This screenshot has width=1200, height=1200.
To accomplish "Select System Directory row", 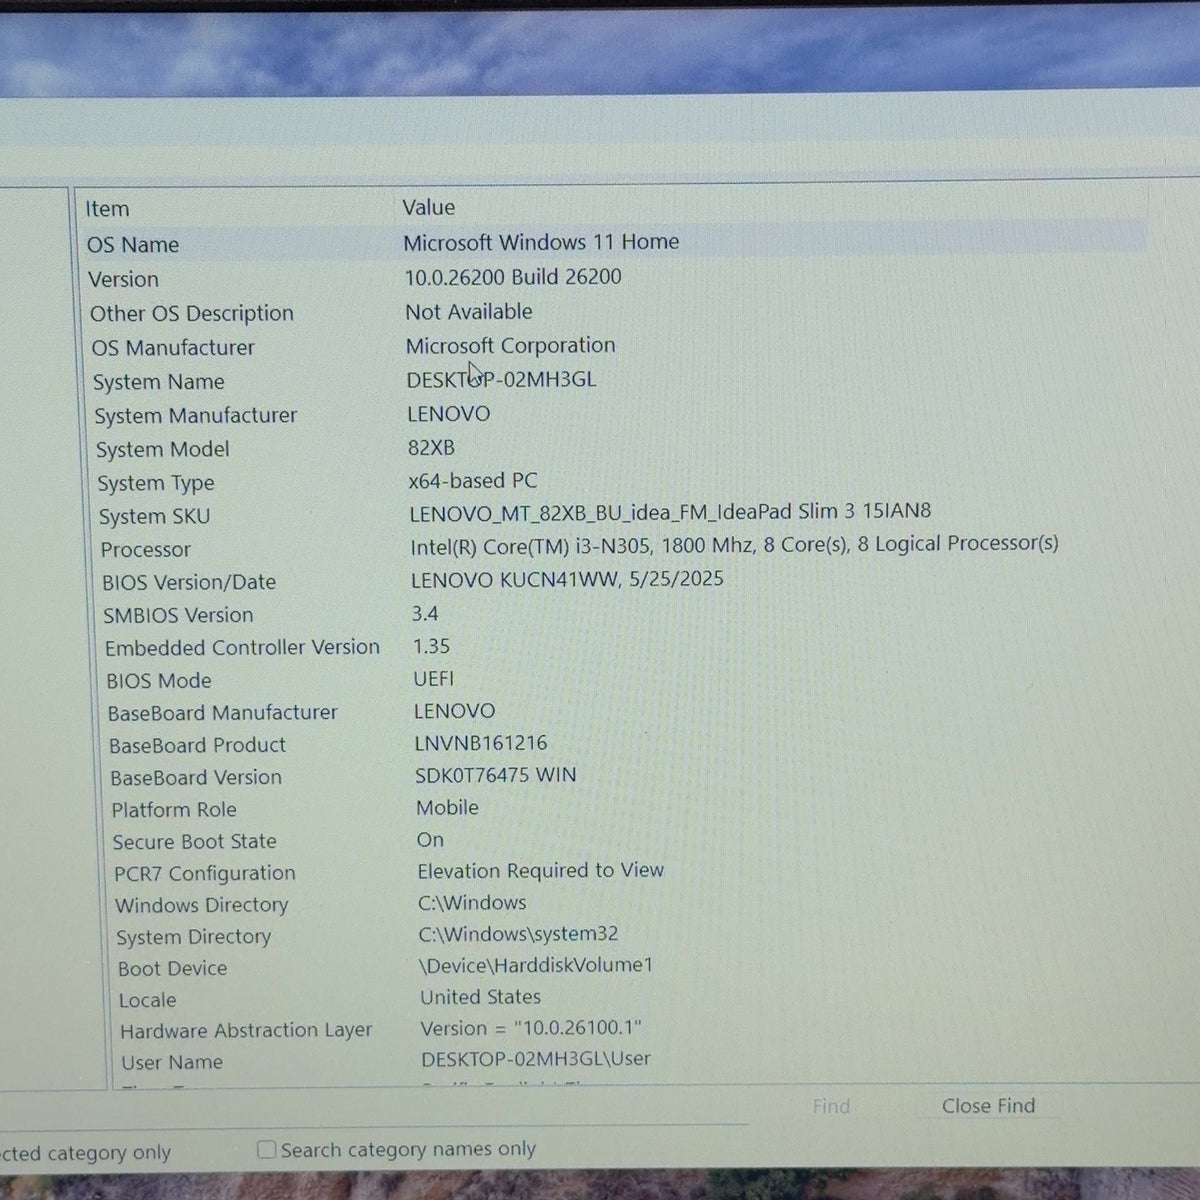I will pos(194,937).
